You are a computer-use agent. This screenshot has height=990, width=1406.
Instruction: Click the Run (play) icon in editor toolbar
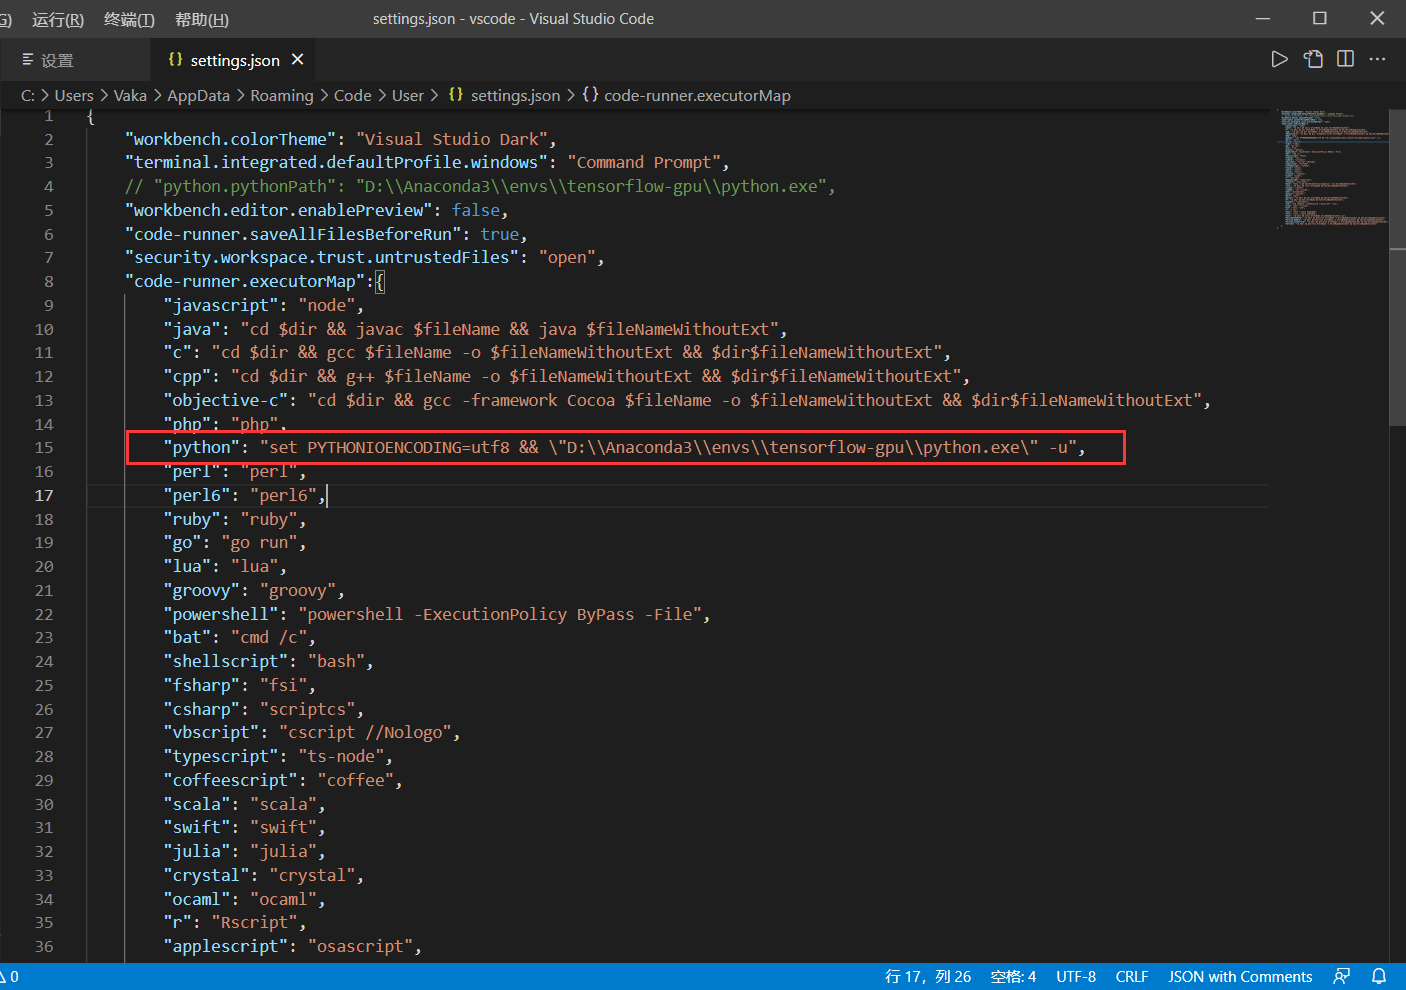(1279, 59)
